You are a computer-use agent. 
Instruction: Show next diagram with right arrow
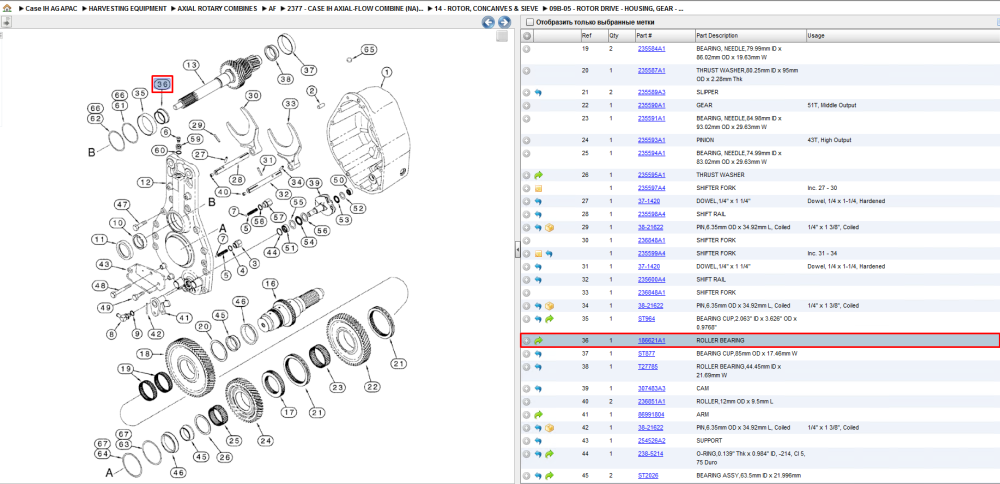click(x=504, y=22)
